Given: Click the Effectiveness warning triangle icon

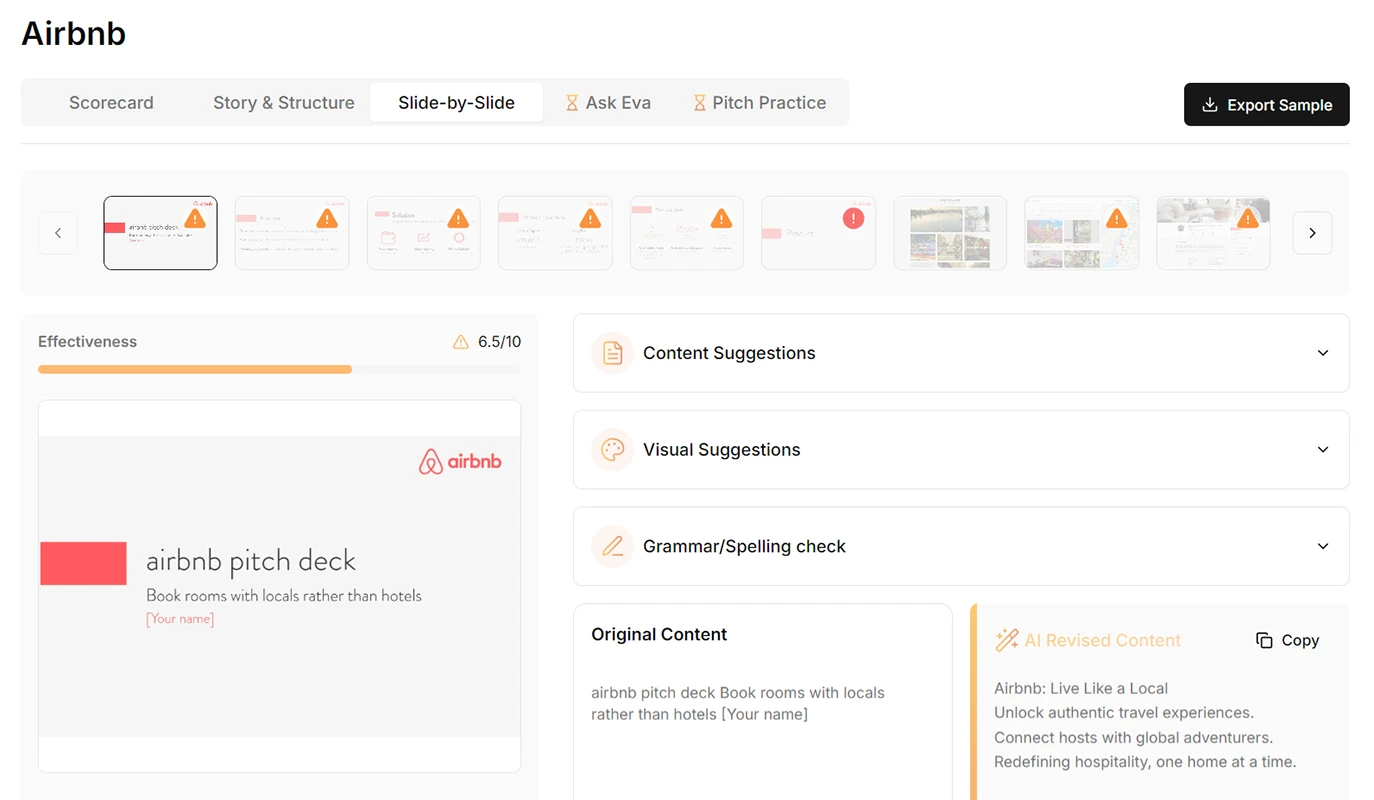Looking at the screenshot, I should point(460,342).
